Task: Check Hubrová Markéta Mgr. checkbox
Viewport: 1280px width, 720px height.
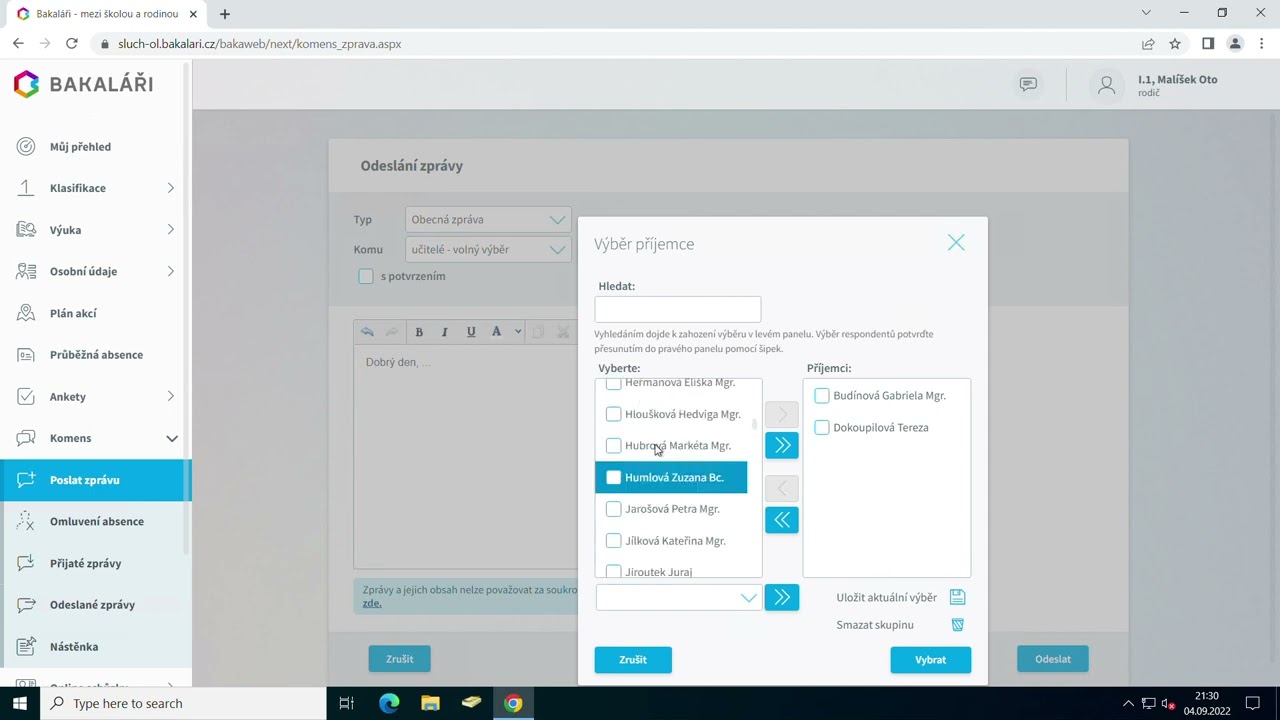Action: coord(613,446)
